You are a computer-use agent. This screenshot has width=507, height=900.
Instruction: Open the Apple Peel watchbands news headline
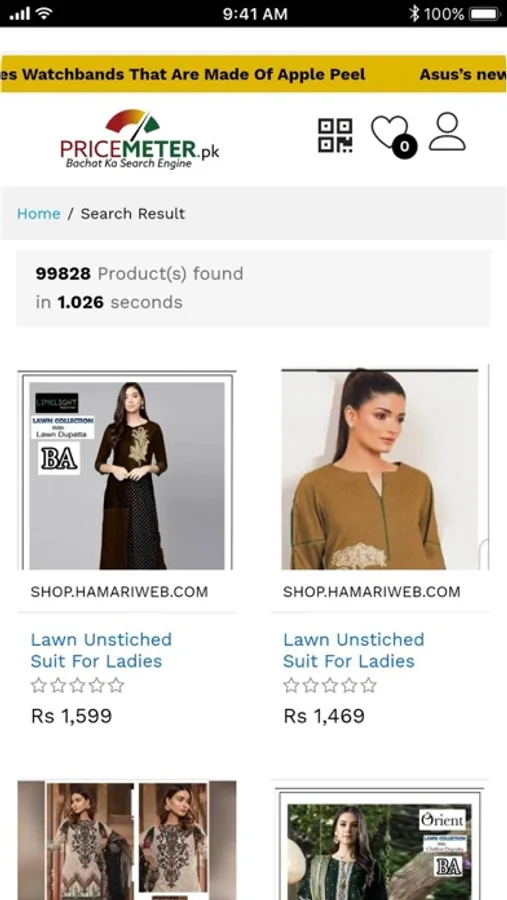pos(184,75)
